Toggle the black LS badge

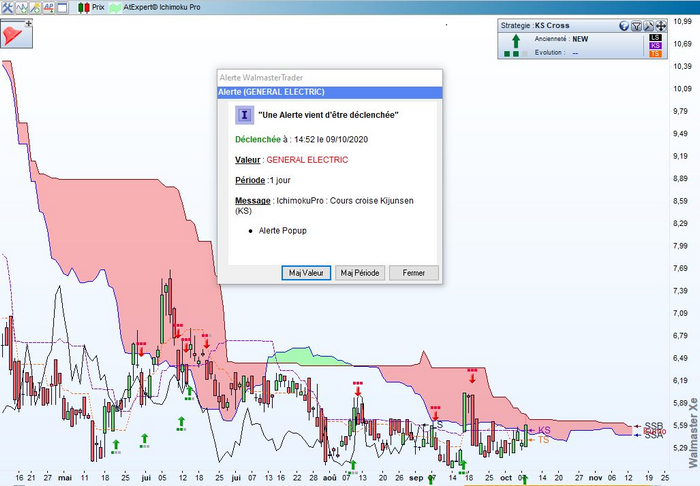point(655,37)
